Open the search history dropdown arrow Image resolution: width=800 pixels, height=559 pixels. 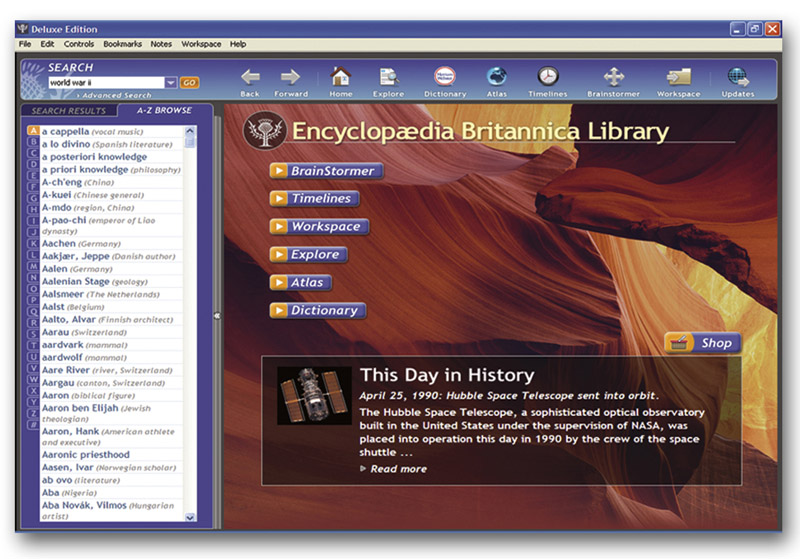click(x=170, y=82)
